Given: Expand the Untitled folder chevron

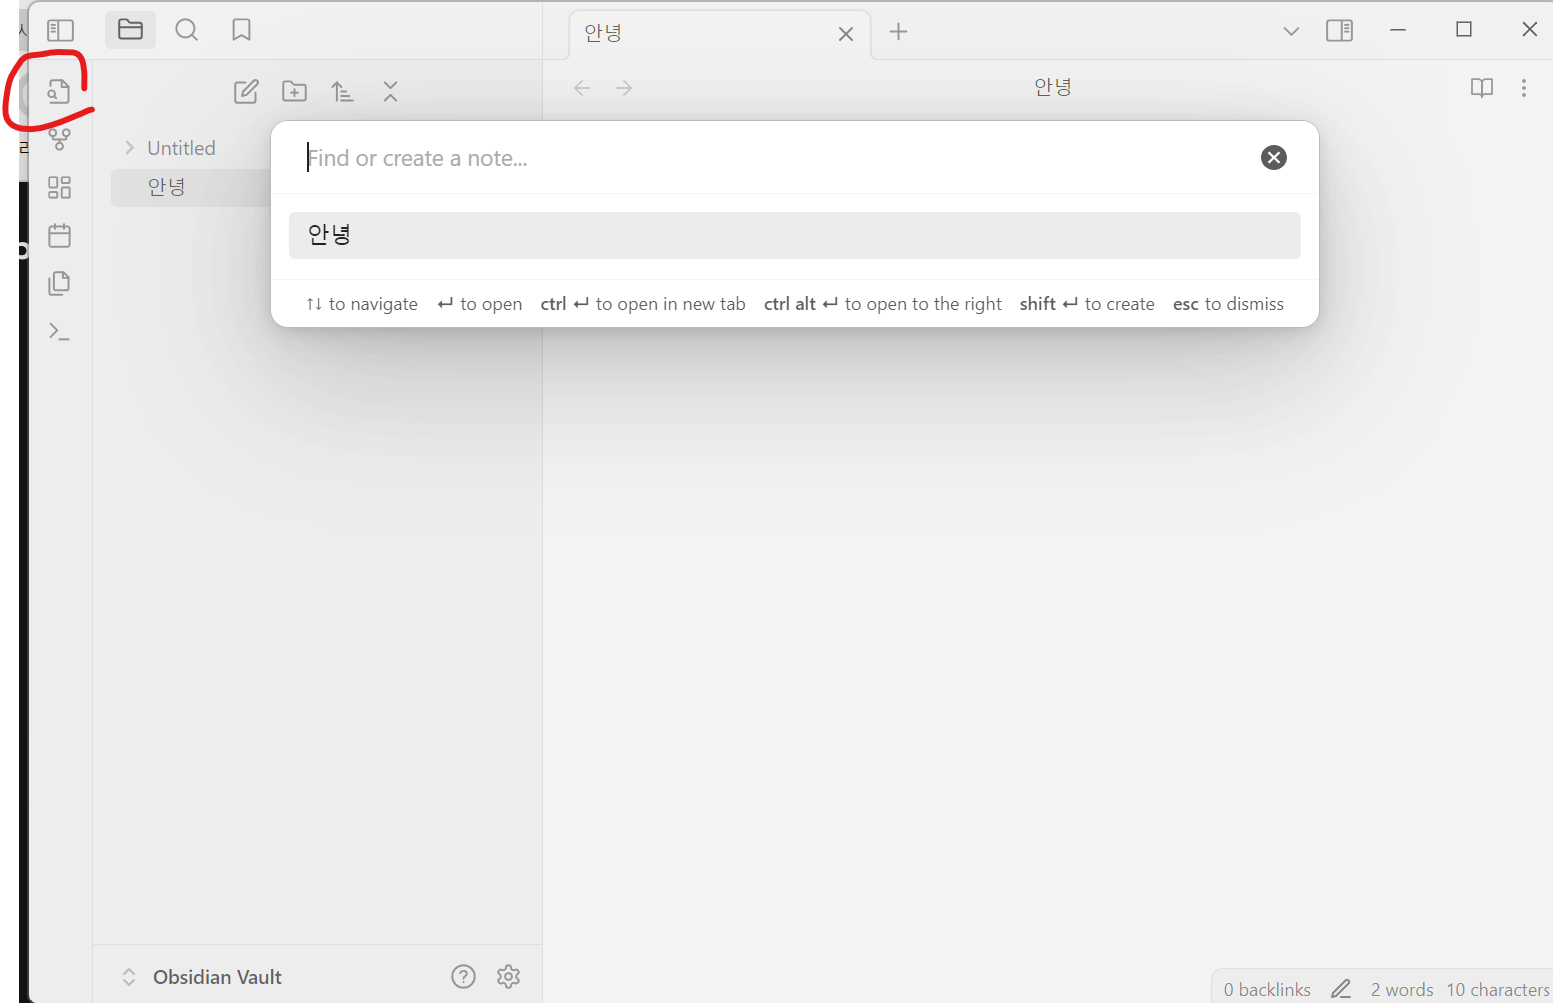Looking at the screenshot, I should [129, 148].
